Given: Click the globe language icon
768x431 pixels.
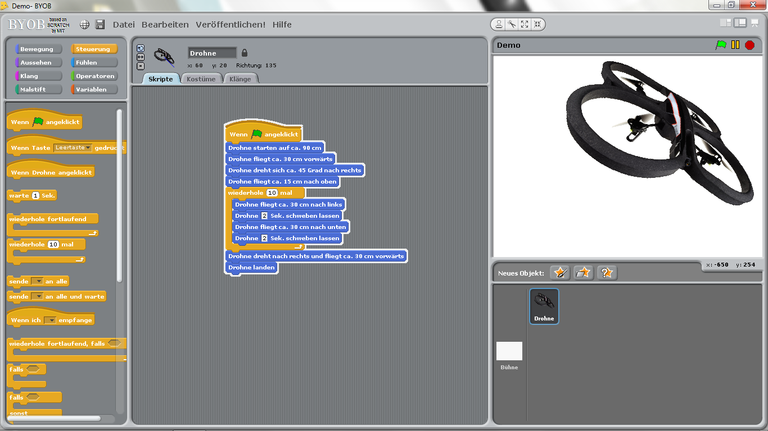Looking at the screenshot, I should point(84,24).
